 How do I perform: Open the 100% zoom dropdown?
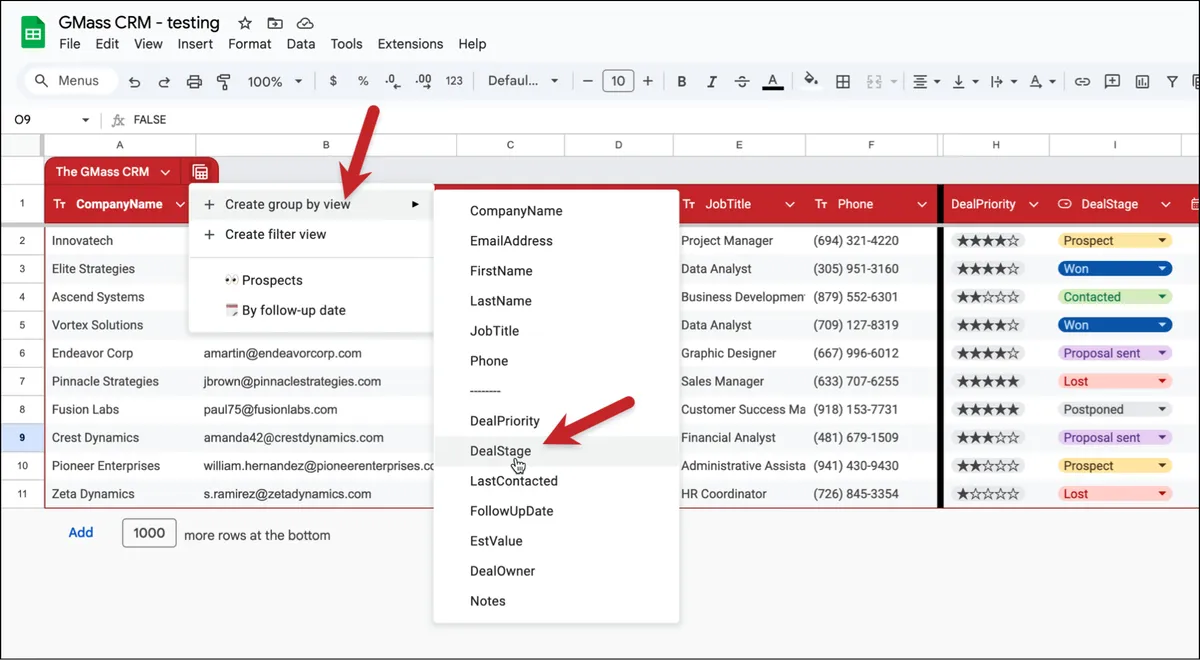(x=275, y=82)
